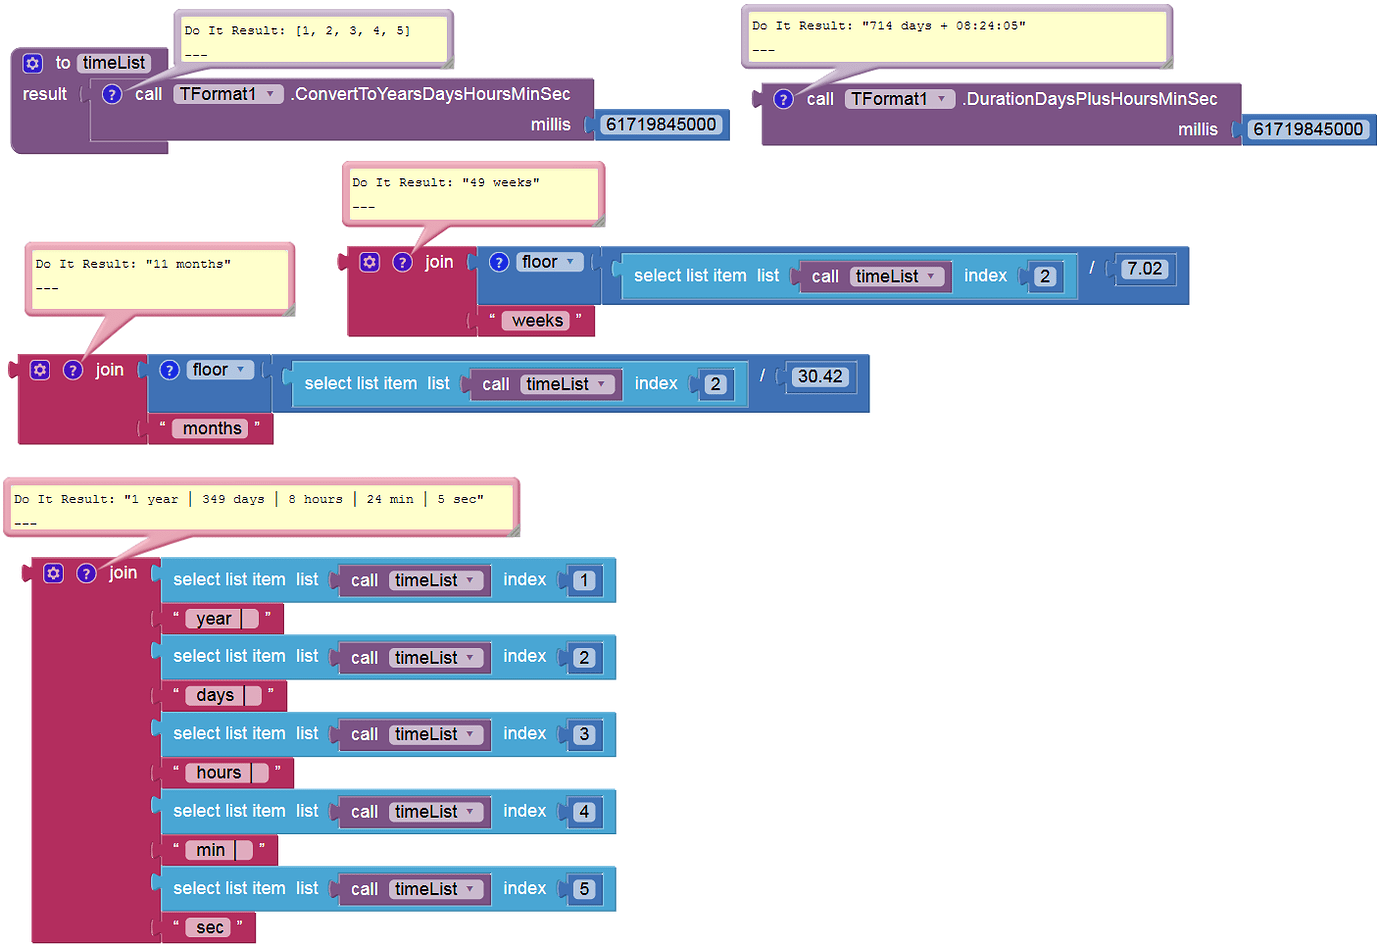This screenshot has height=948, width=1380.
Task: Open TFormat1 dropdown in DurationDaysPlusHoursMinSec block
Action: (x=900, y=99)
